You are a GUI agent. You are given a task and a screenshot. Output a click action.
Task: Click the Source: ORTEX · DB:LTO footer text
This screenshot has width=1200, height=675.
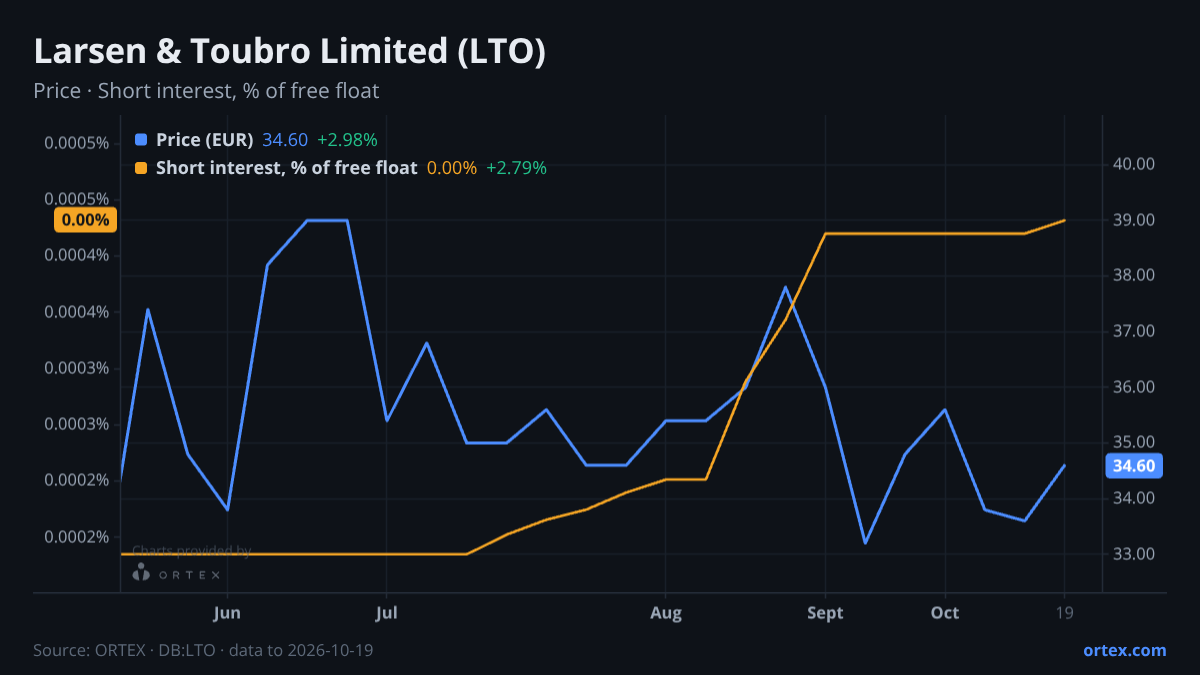pyautogui.click(x=204, y=650)
